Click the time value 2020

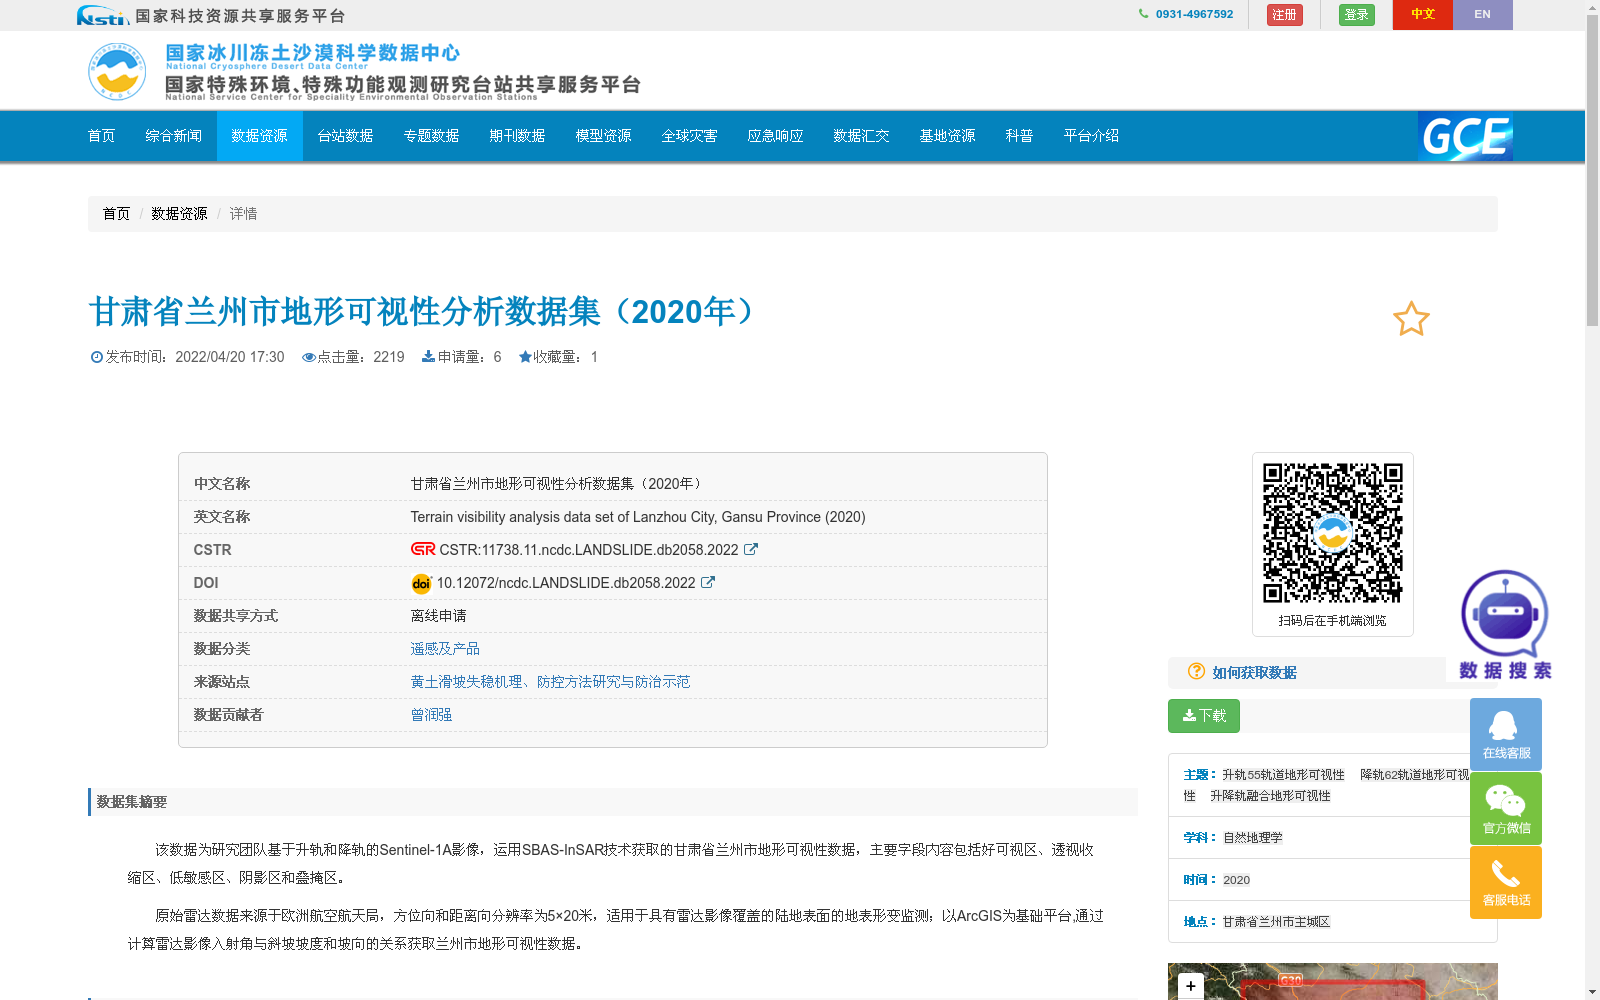click(1236, 880)
